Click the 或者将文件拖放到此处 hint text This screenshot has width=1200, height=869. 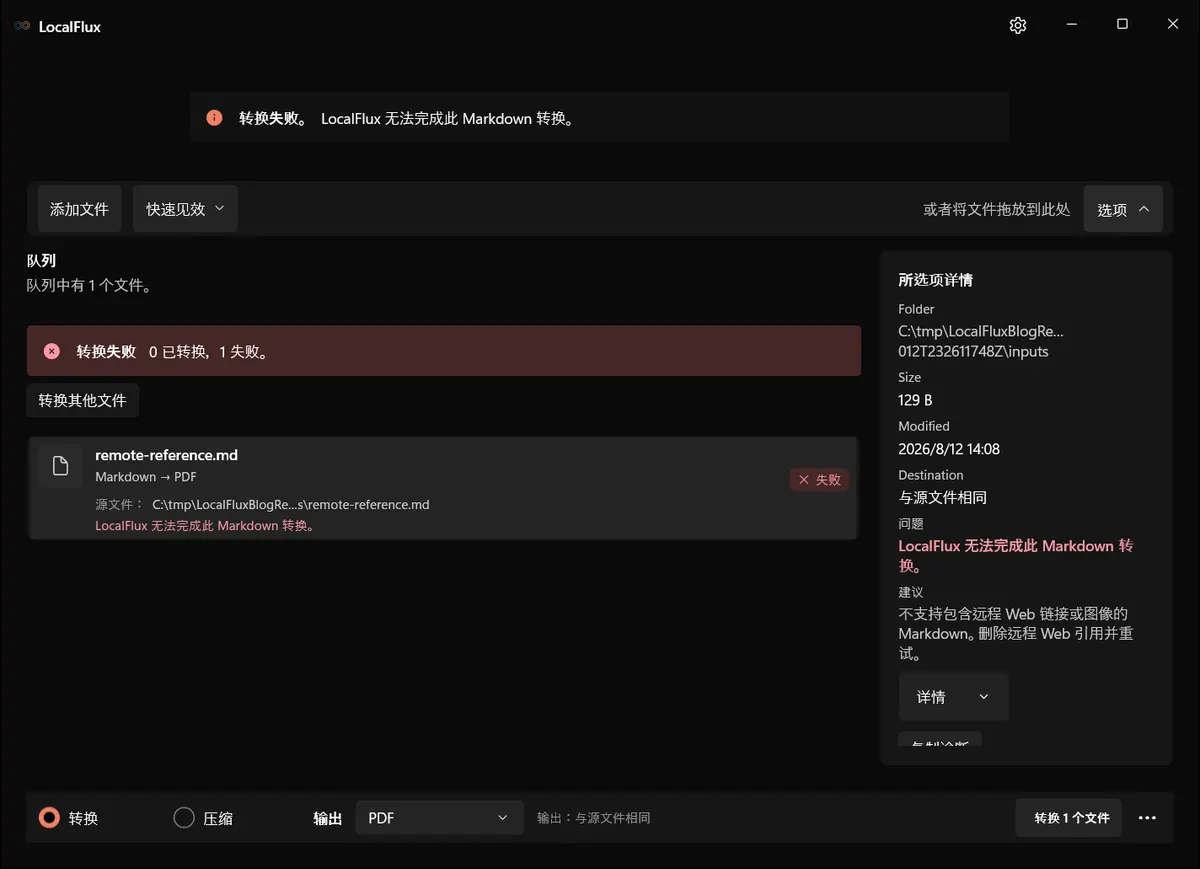[x=997, y=210]
